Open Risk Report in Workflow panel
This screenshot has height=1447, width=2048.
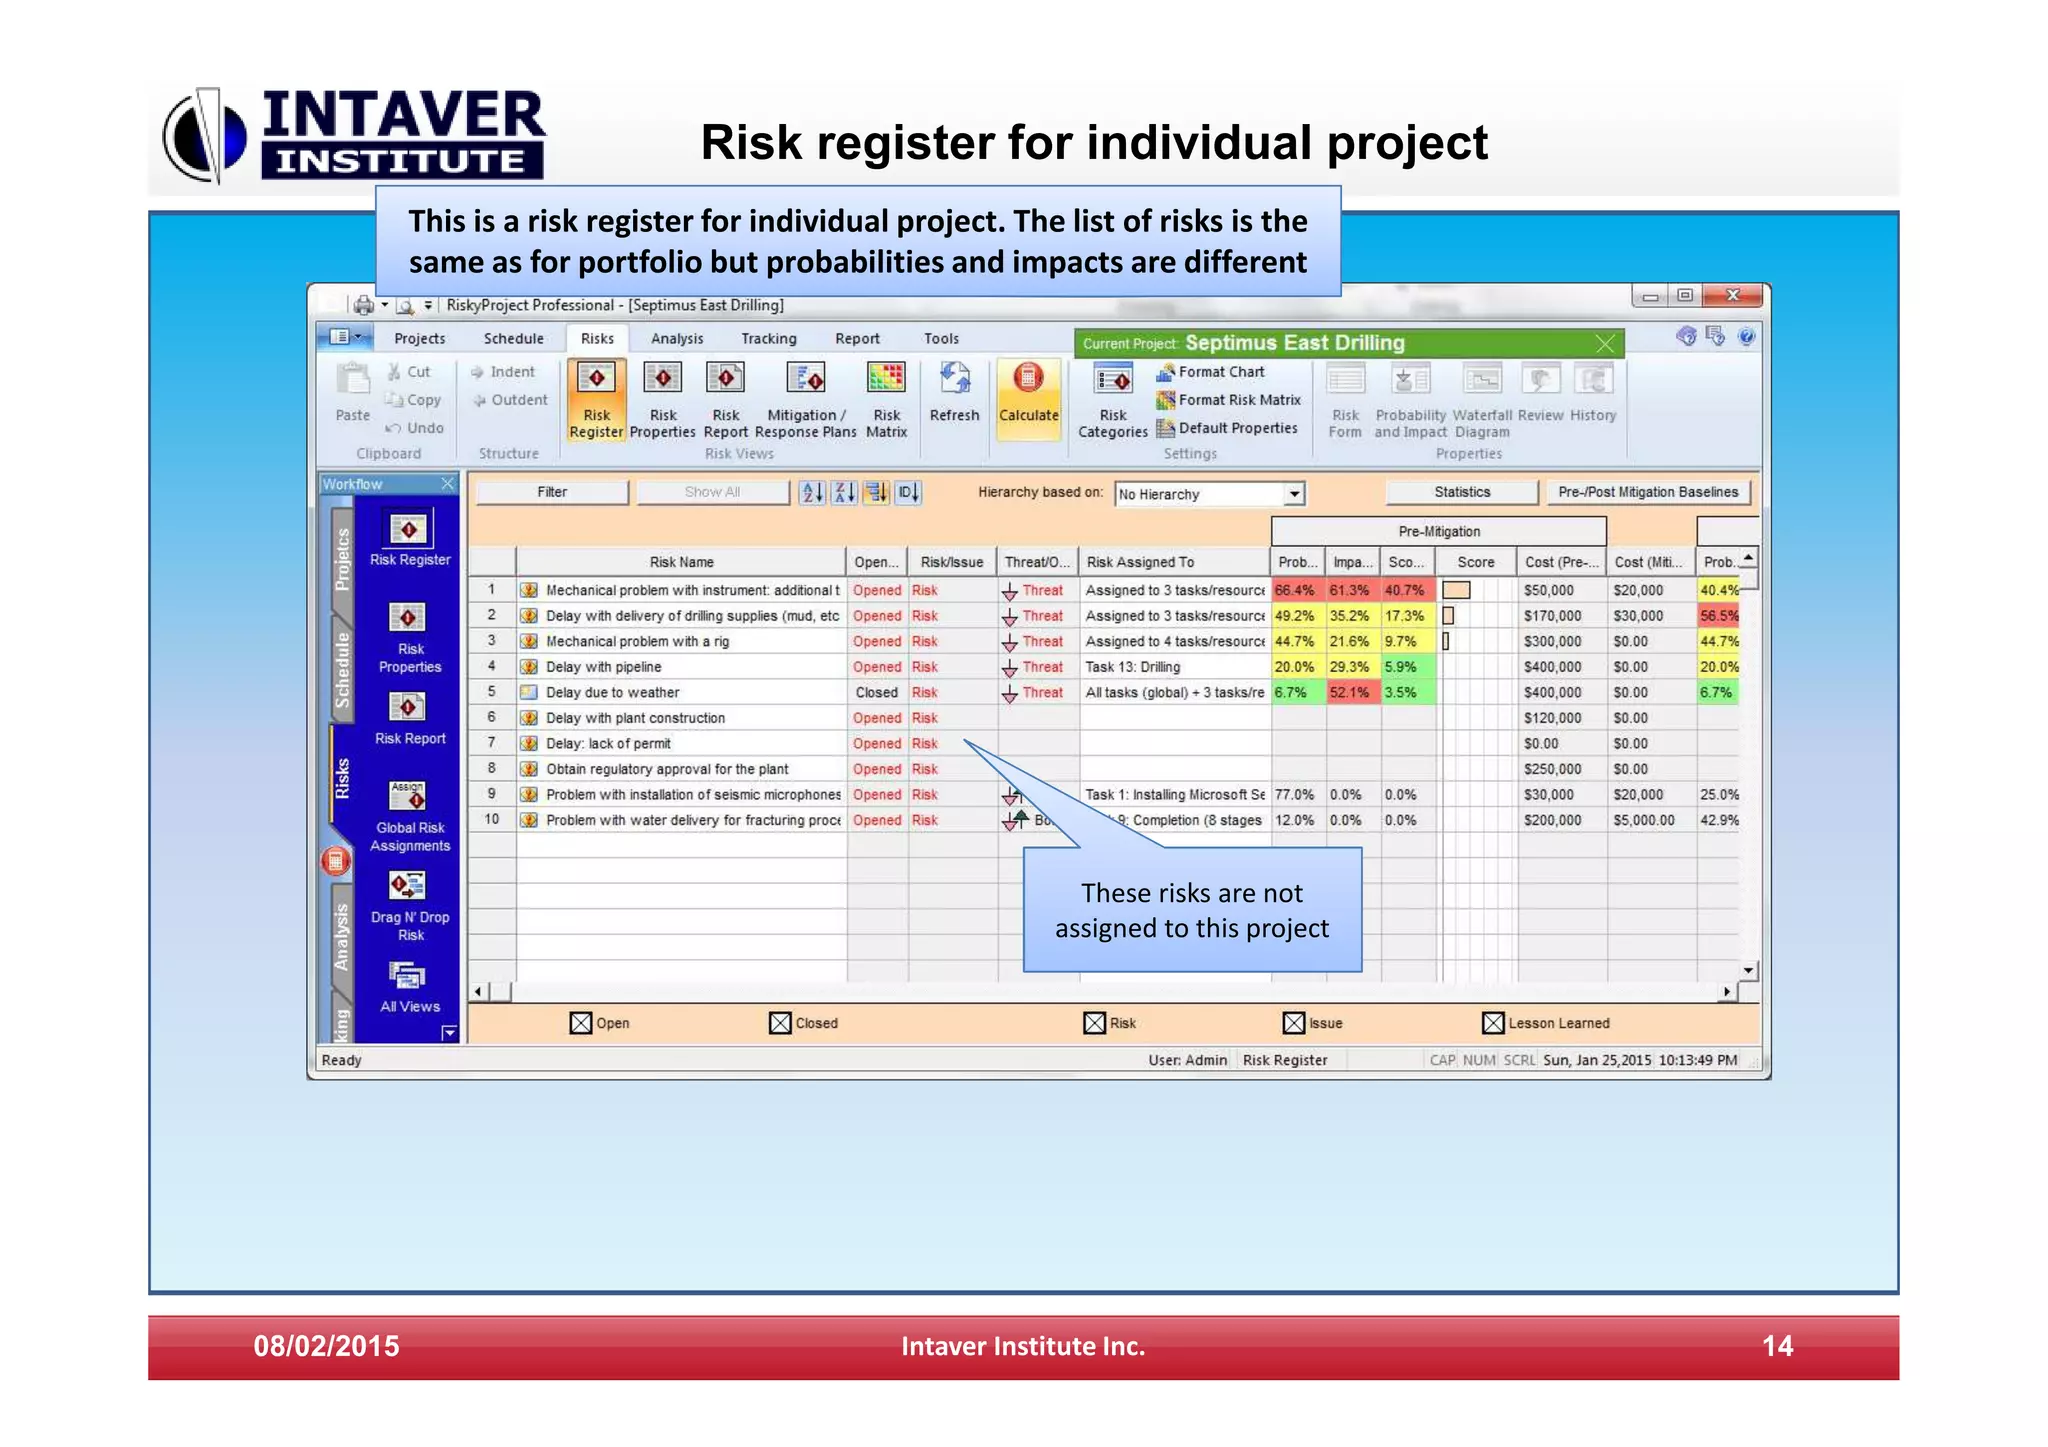click(x=410, y=718)
